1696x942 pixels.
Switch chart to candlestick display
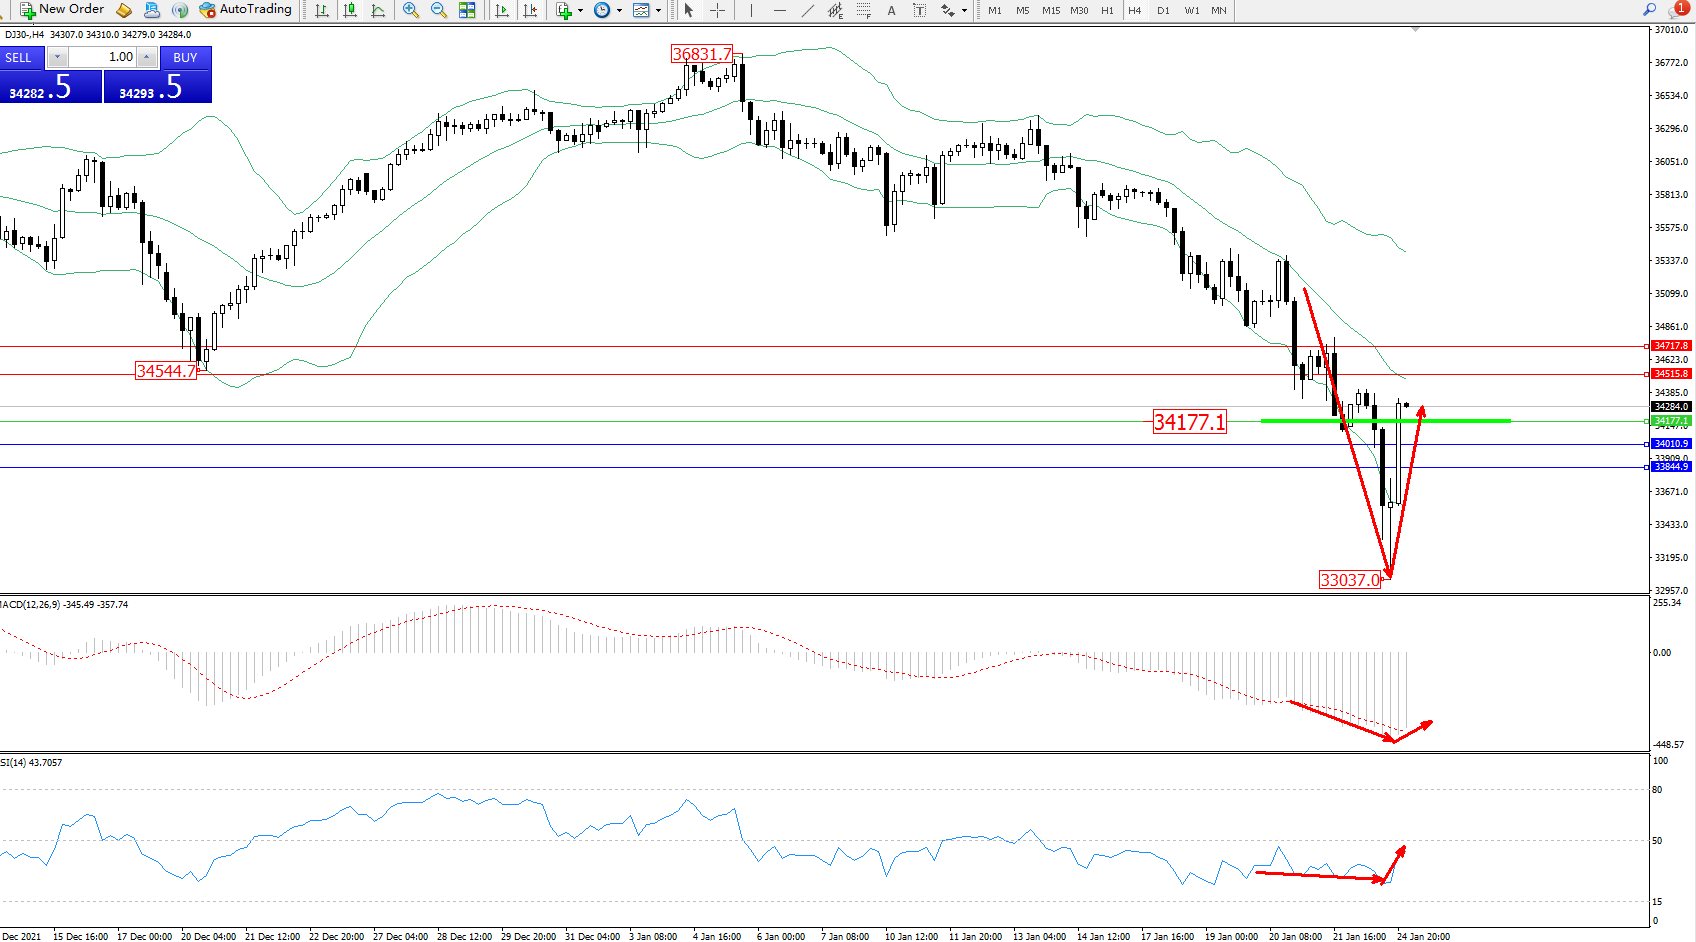350,10
